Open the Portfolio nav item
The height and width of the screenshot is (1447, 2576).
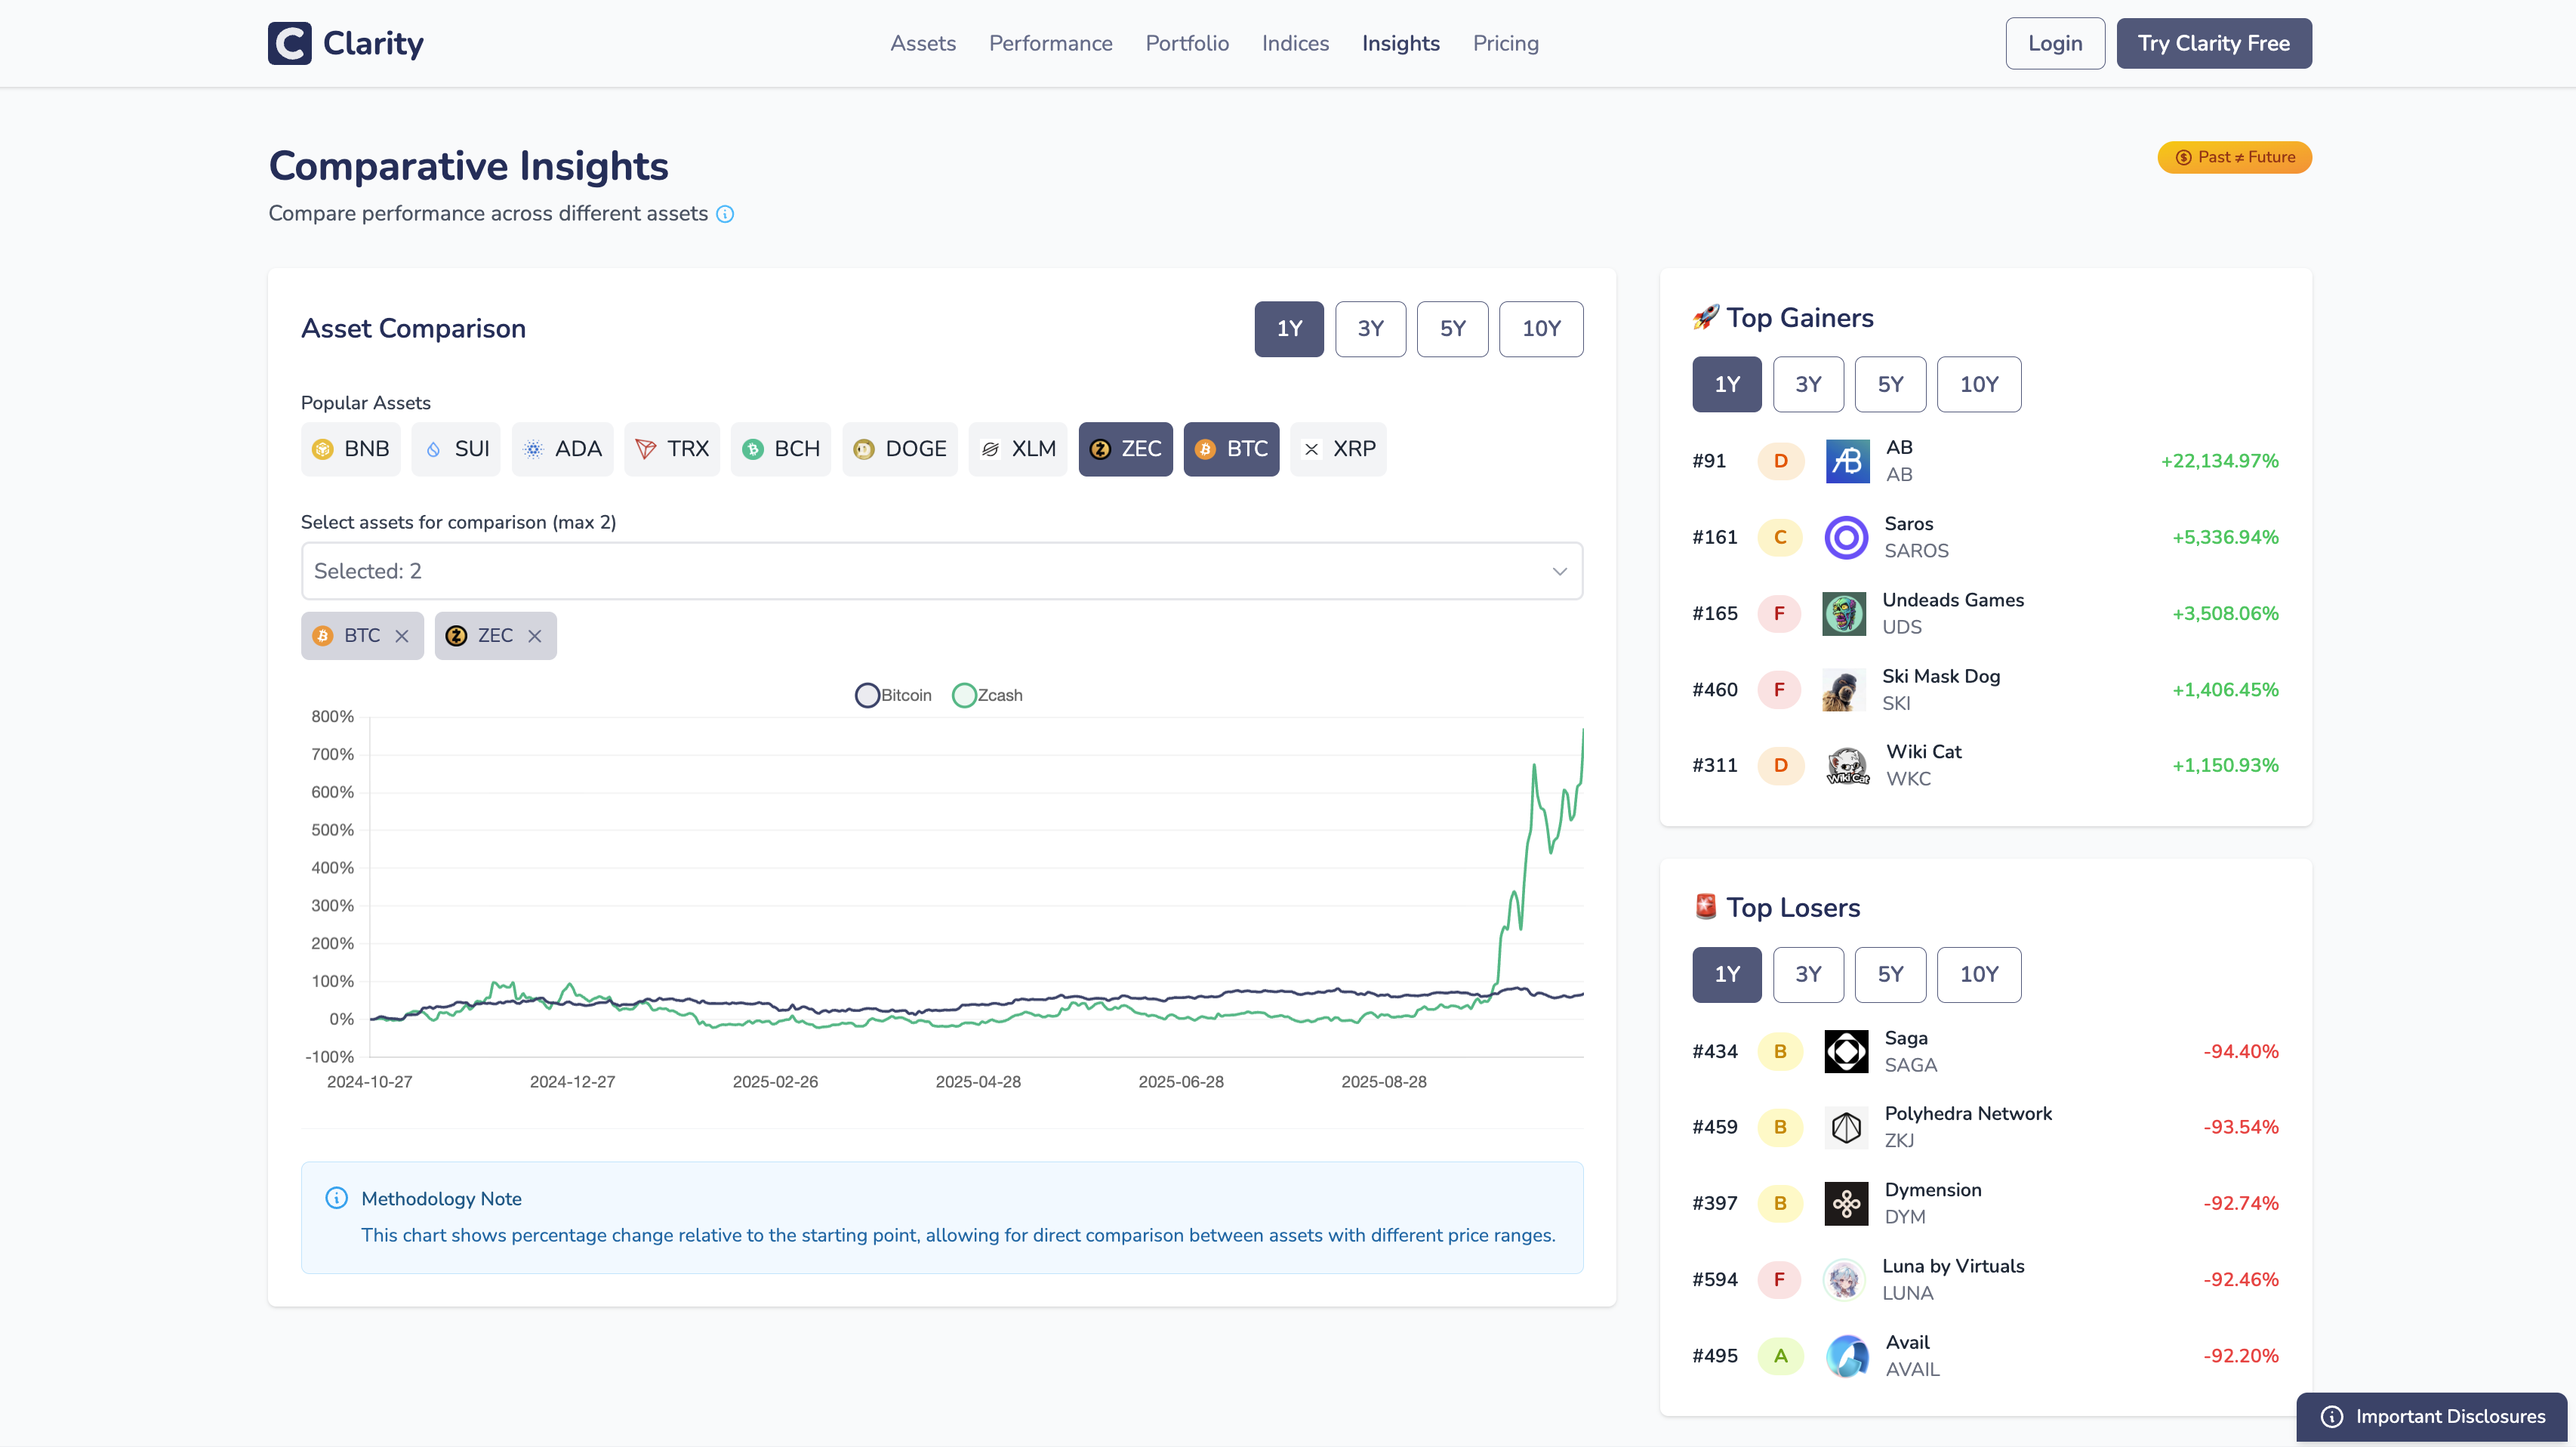pyautogui.click(x=1186, y=43)
